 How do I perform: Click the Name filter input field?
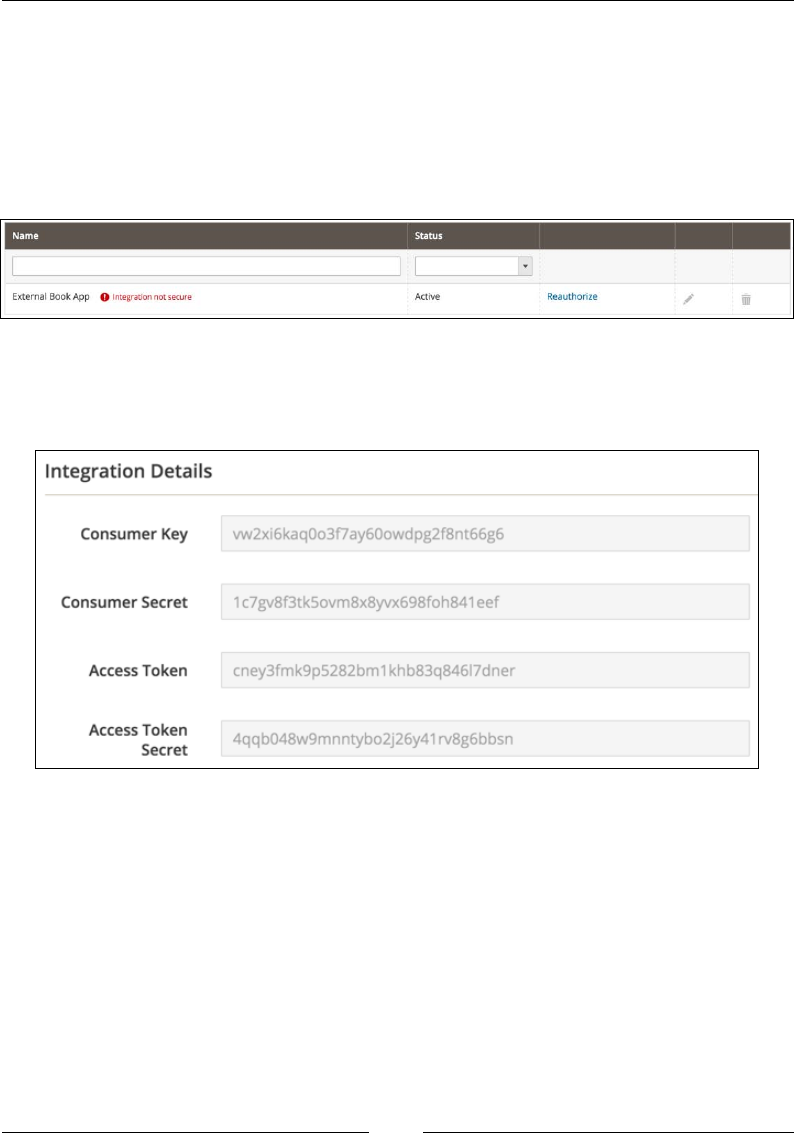pos(206,266)
